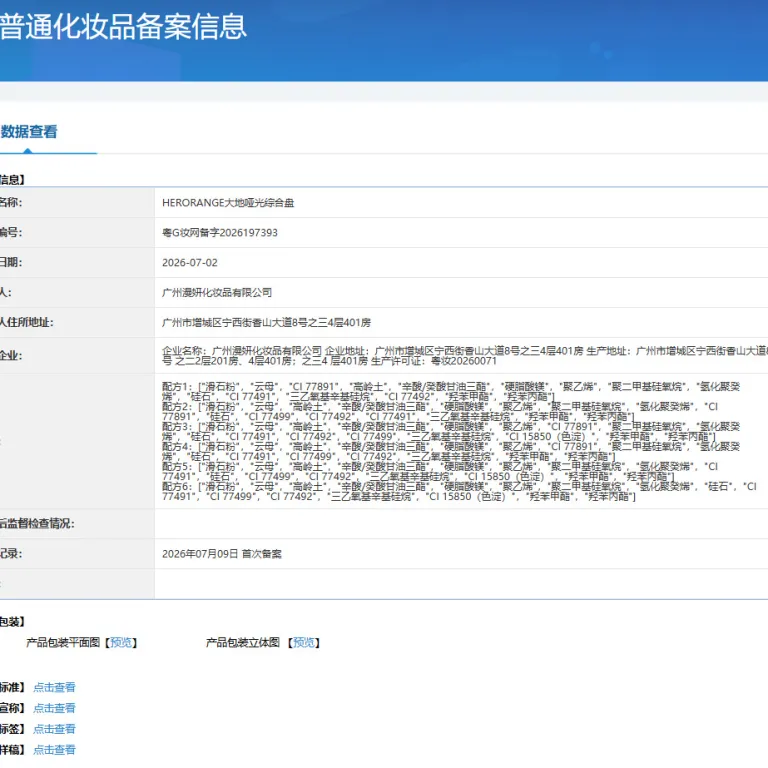Click the 配方2 ingredient line
The image size is (768, 768).
point(440,411)
